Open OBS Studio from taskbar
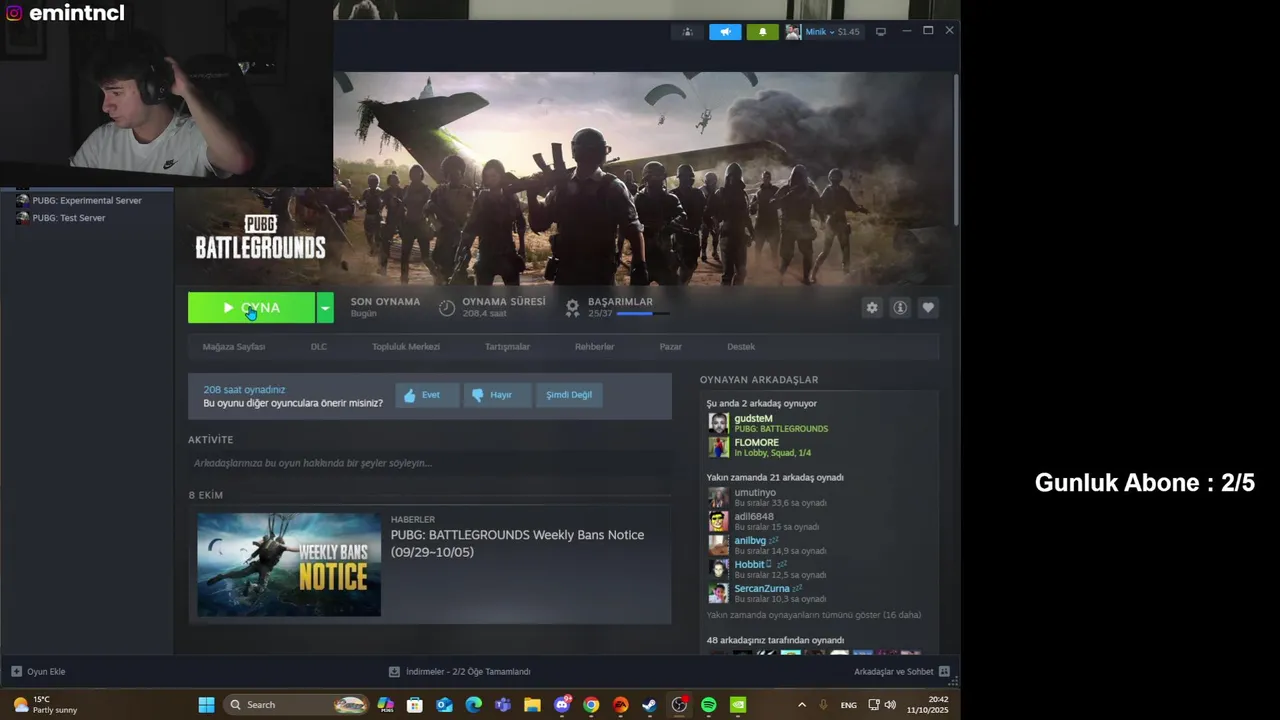 (x=679, y=705)
